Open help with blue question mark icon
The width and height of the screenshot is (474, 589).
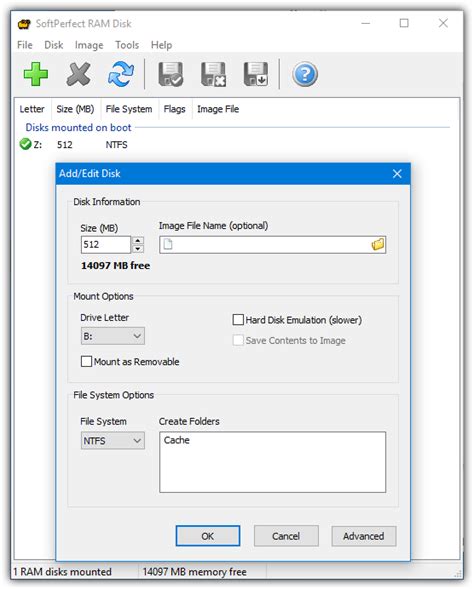pyautogui.click(x=305, y=74)
